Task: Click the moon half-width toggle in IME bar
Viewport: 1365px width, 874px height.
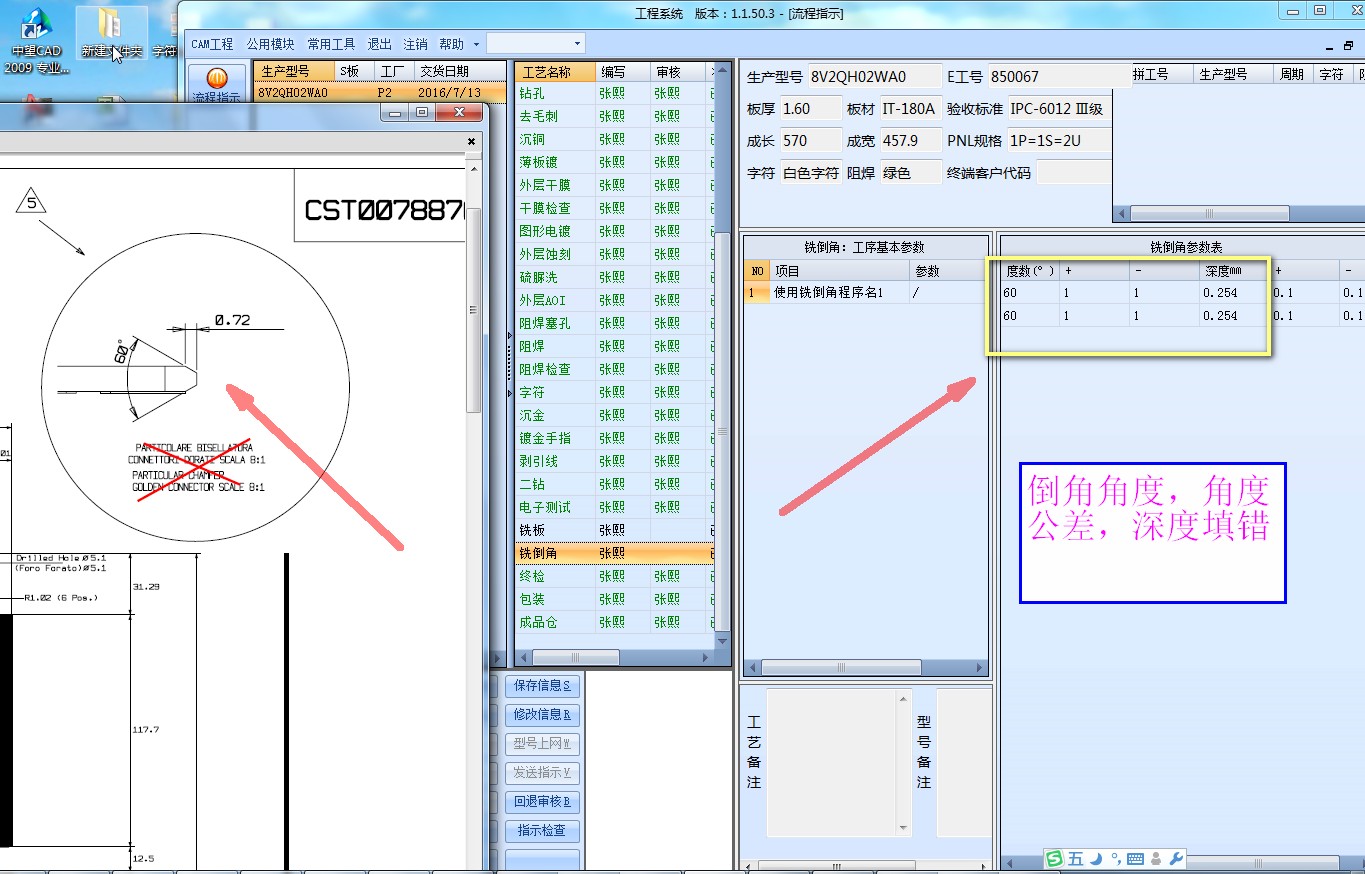Action: click(1096, 858)
